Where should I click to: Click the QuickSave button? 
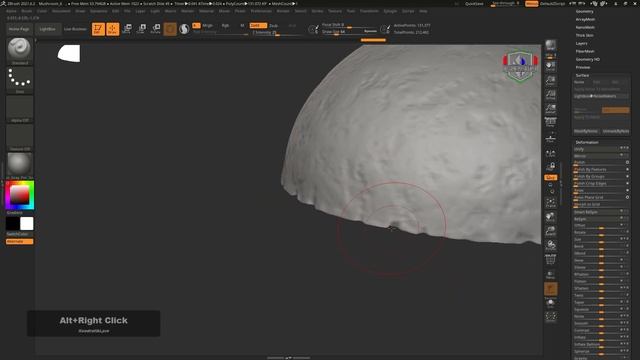point(474,4)
